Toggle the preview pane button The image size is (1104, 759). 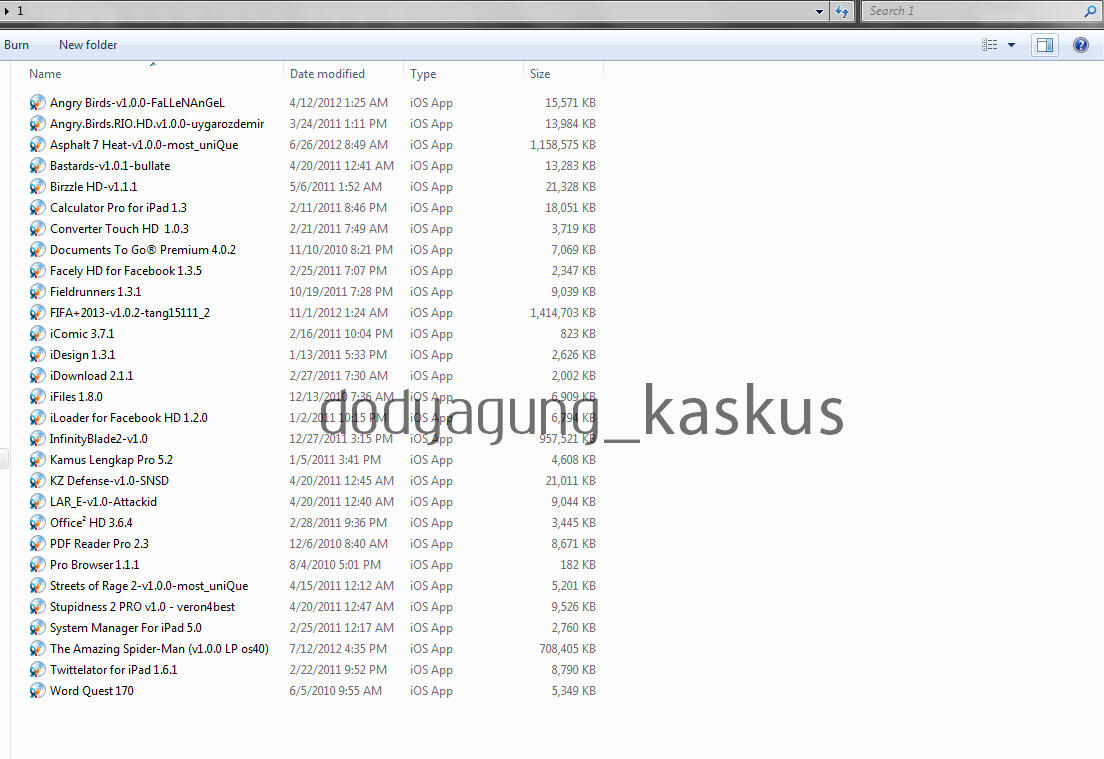click(1045, 45)
